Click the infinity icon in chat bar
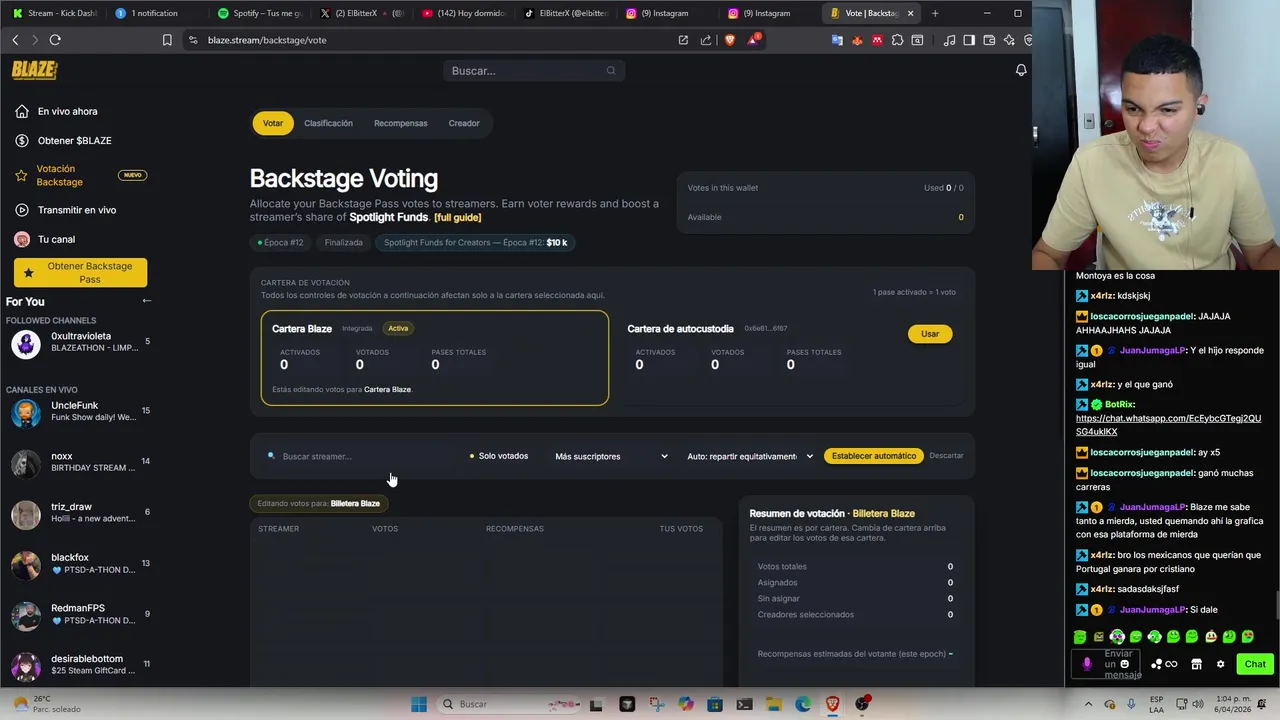This screenshot has width=1280, height=720. pyautogui.click(x=1171, y=664)
